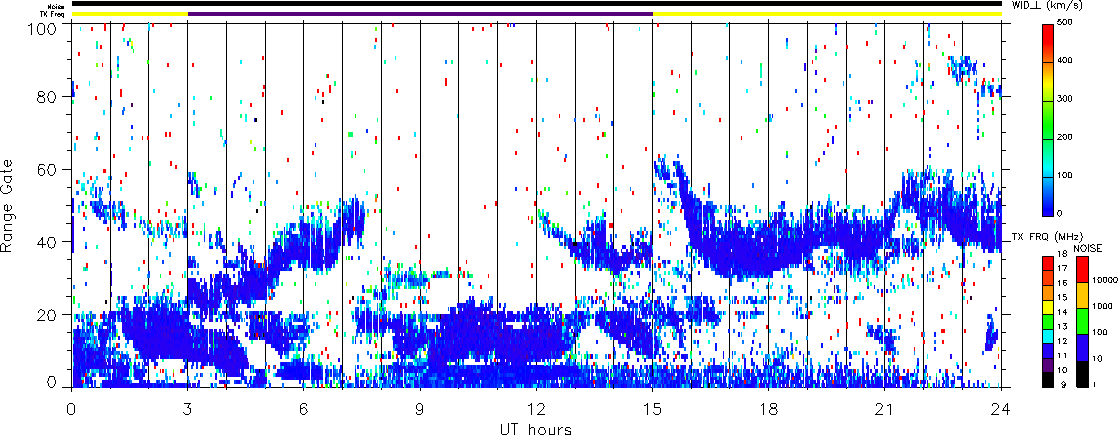Click the cyan 12 MHz swatch in TX FRQ legend
Viewport: 1118px width, 435px height.
[1048, 337]
